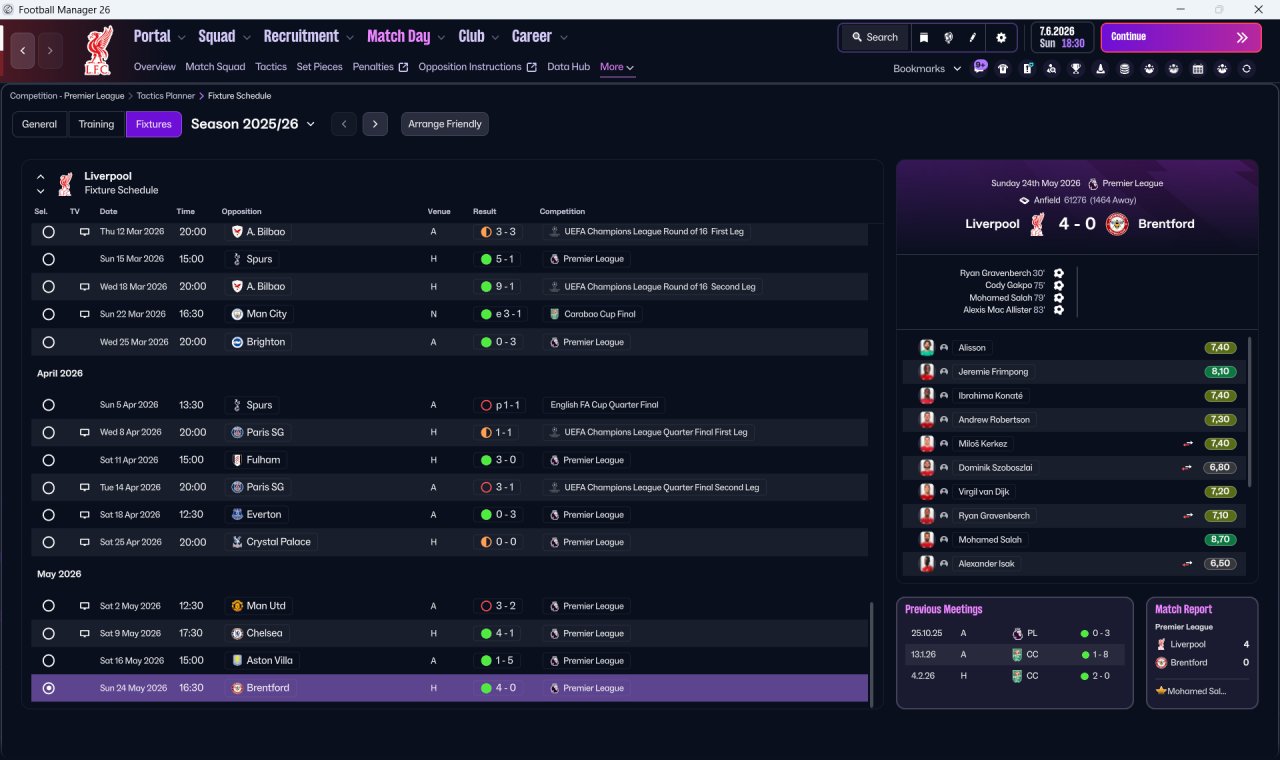
Task: Click the Continue button
Action: tap(1181, 37)
